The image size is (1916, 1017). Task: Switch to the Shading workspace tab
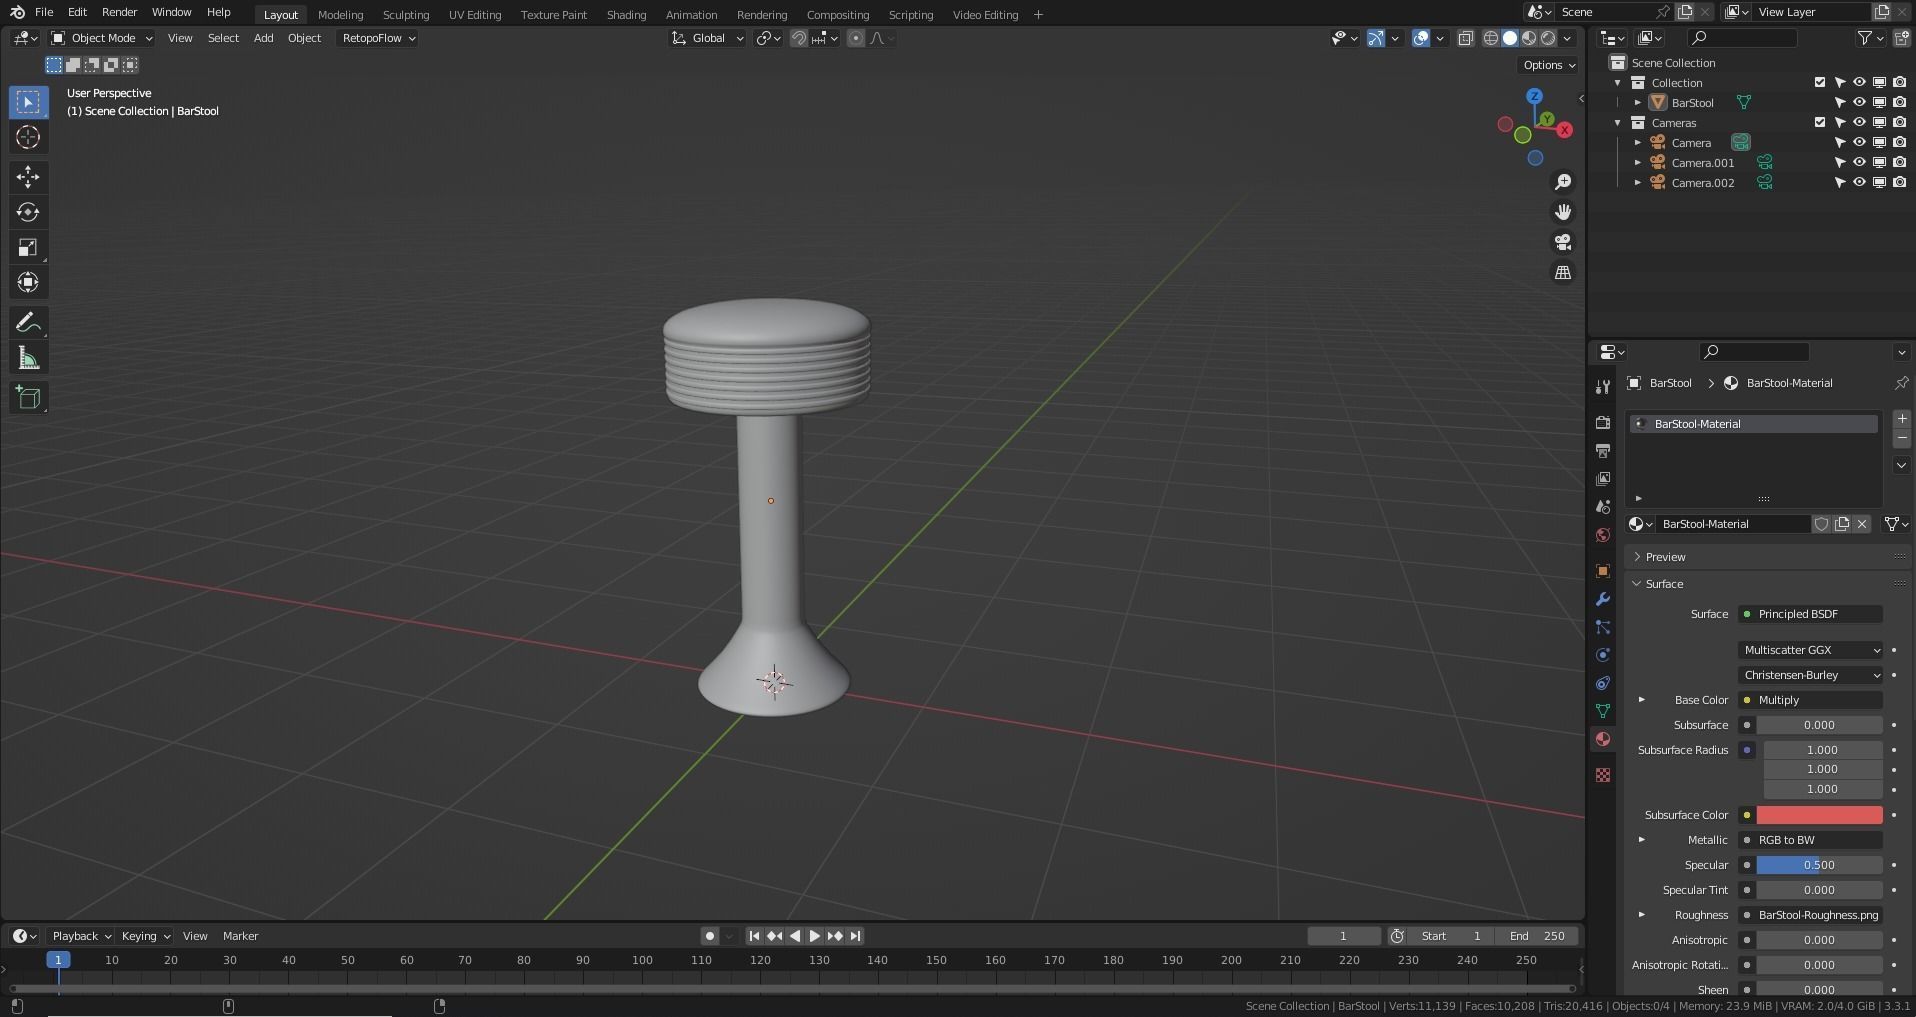[626, 15]
